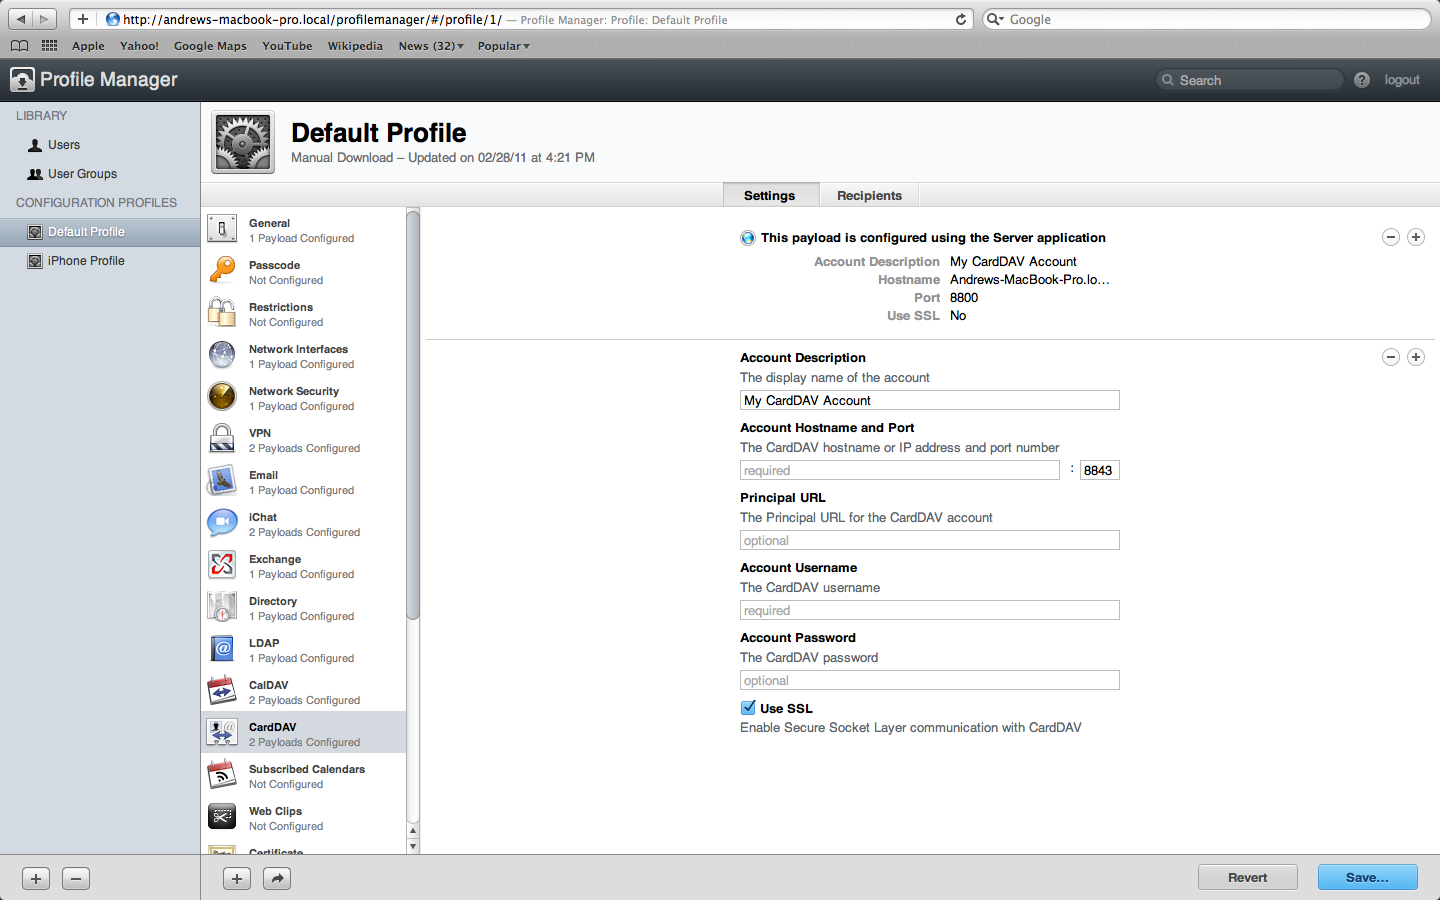Open the Subscribed Calendars icon

click(x=222, y=775)
